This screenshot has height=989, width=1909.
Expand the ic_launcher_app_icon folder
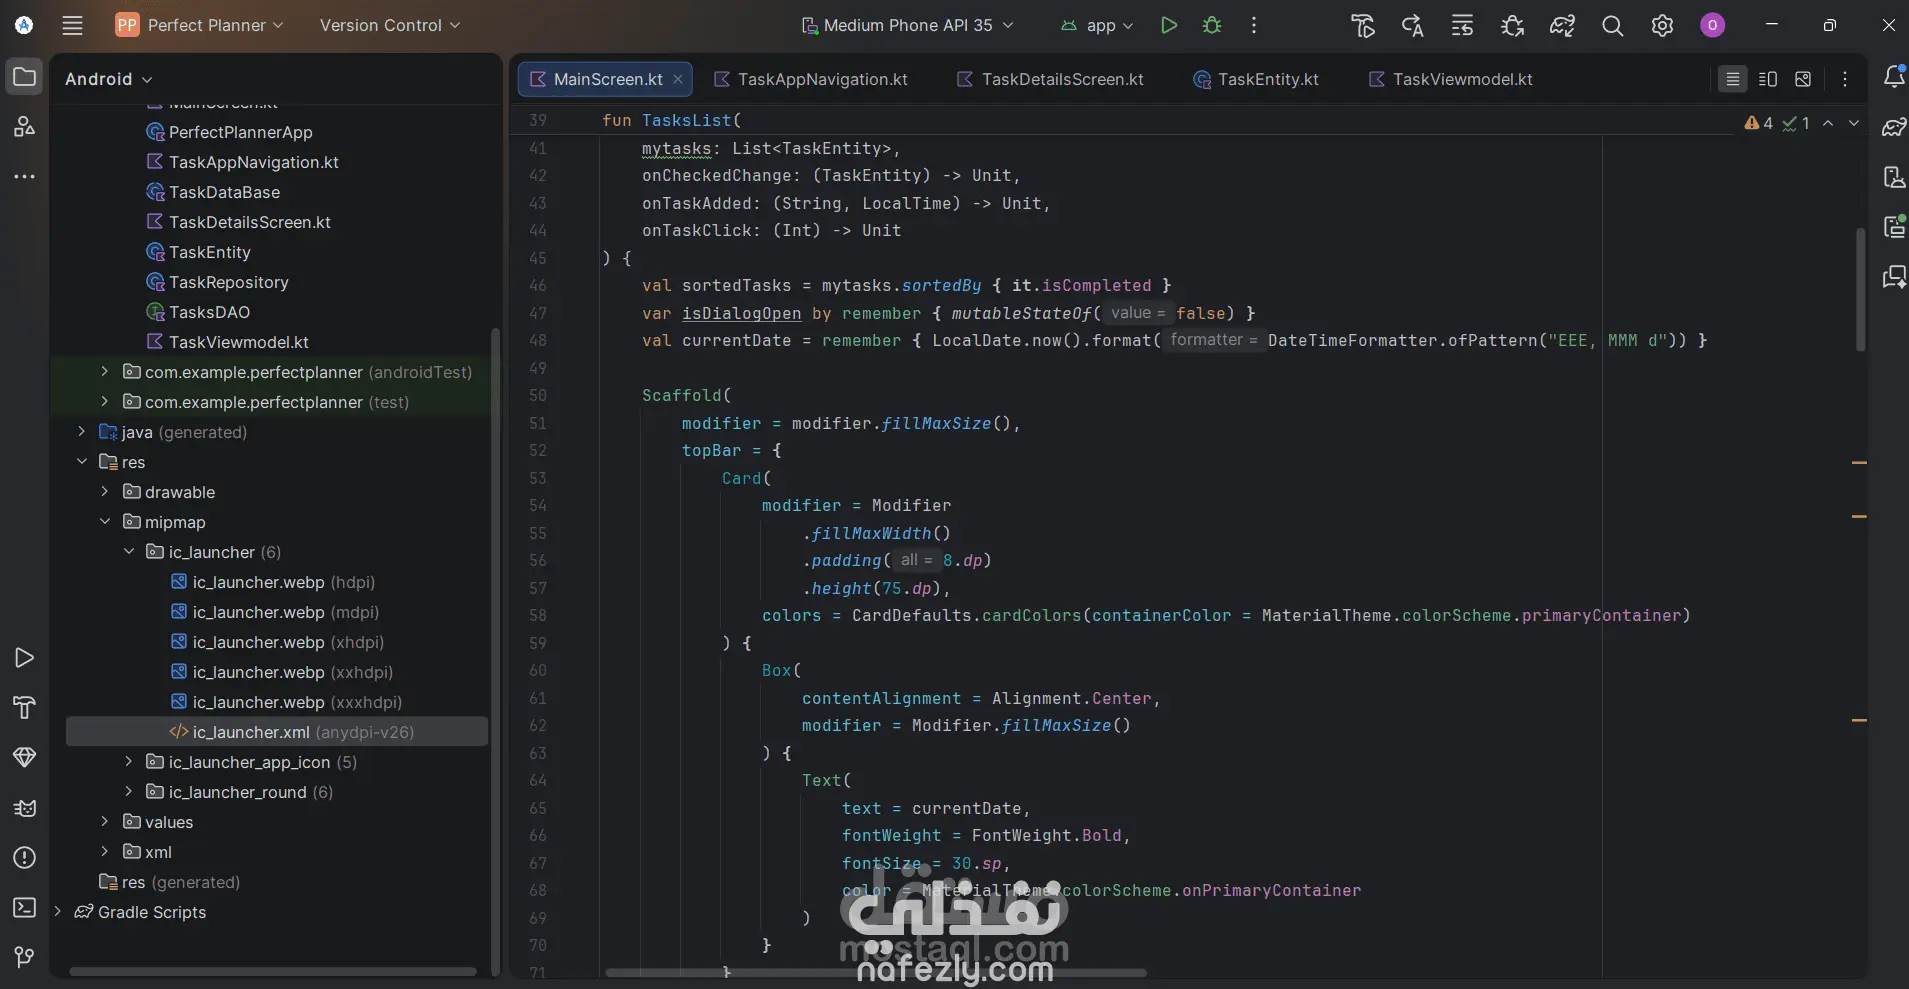(x=128, y=762)
